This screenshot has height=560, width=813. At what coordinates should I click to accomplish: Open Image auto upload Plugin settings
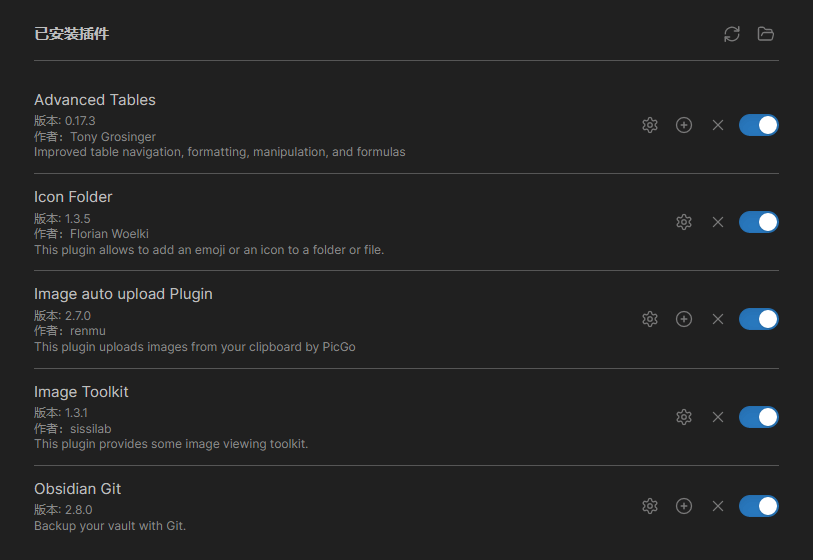[650, 319]
